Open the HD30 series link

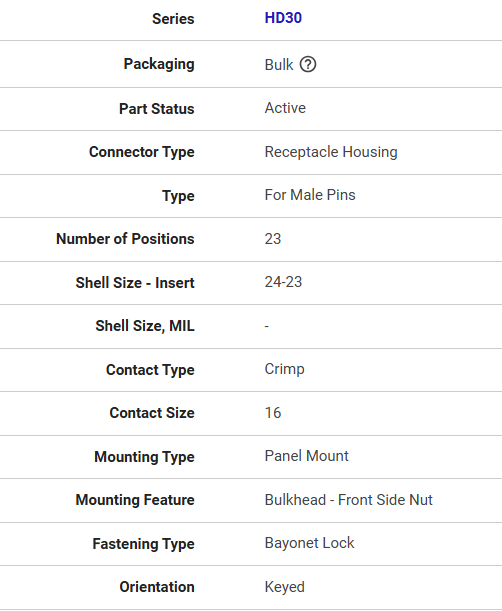tap(283, 18)
